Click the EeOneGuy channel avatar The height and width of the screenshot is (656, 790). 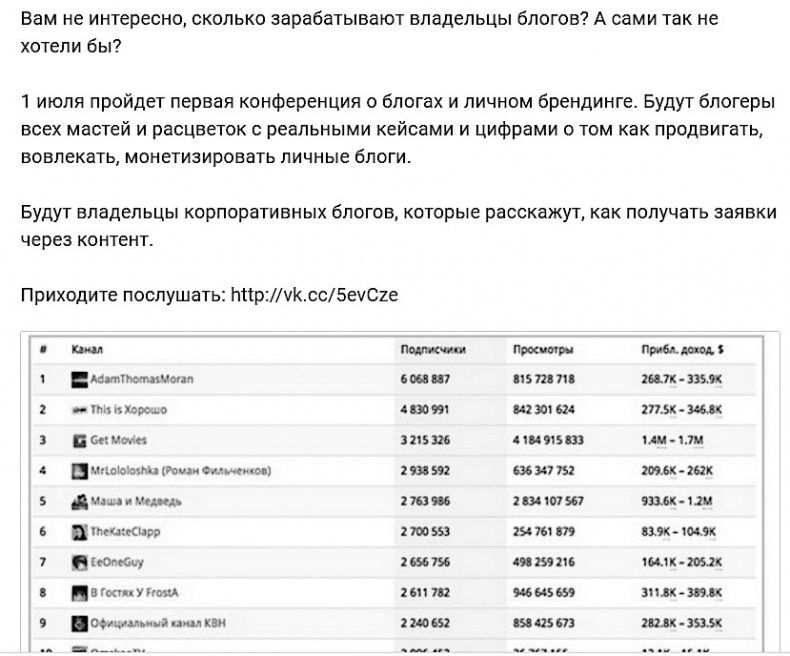point(80,562)
